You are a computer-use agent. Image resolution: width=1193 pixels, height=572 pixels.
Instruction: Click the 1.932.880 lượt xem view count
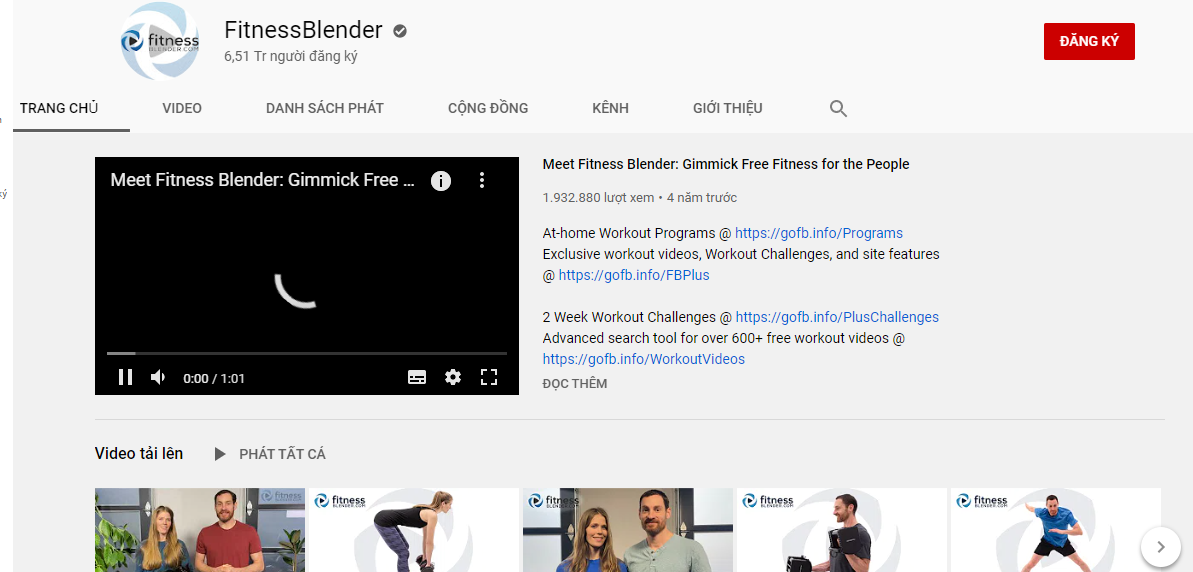[x=598, y=198]
